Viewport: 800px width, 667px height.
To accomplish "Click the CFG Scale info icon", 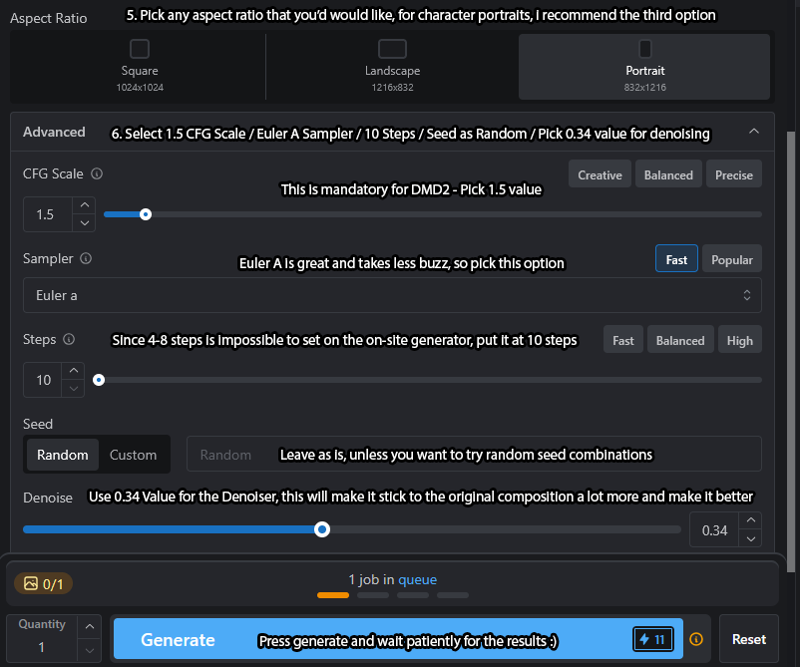I will pos(97,174).
